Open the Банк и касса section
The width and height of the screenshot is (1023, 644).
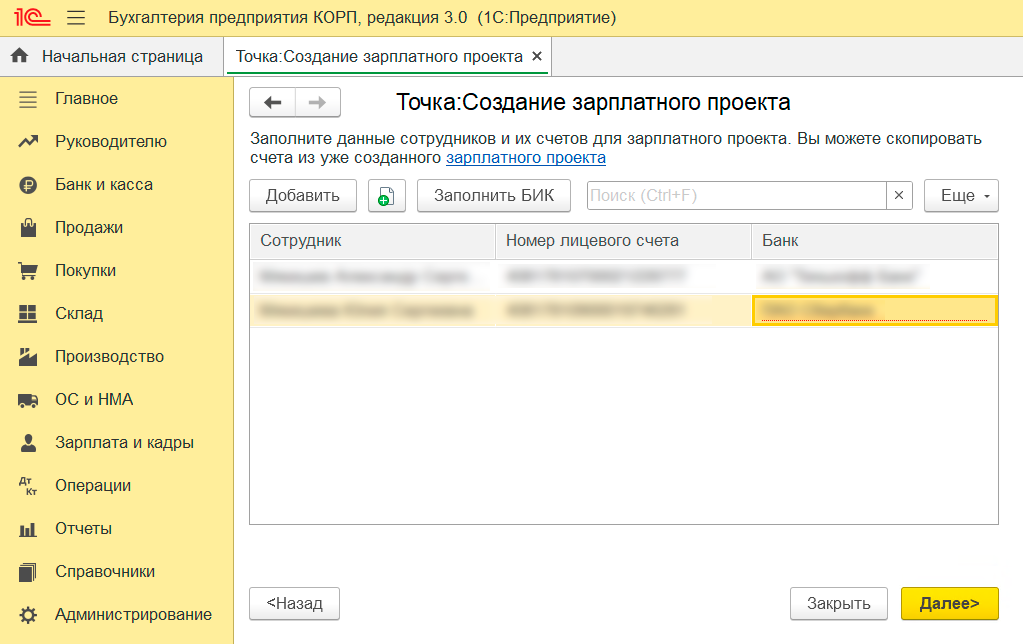click(104, 185)
